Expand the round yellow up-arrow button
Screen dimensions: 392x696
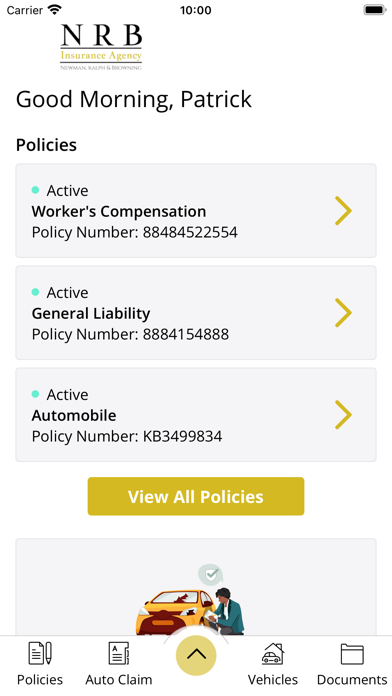tap(196, 655)
